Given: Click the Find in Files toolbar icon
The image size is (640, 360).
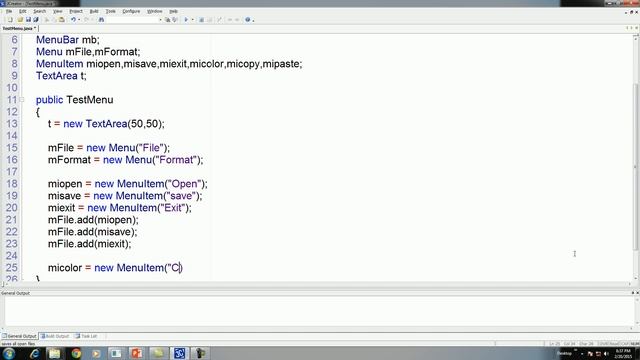Looking at the screenshot, I should (167, 20).
